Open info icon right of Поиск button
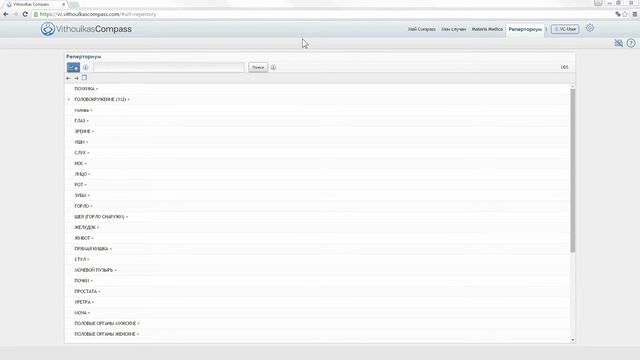 (273, 67)
